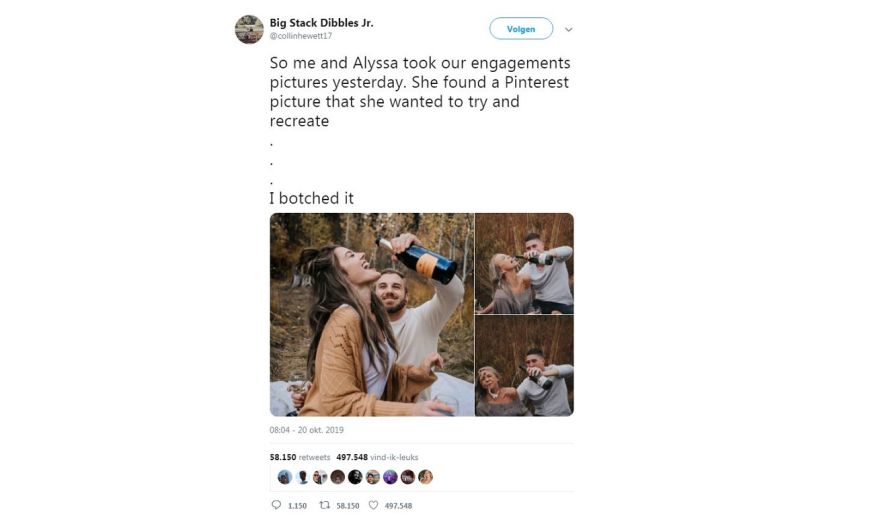Open Big Stack Dibbles Jr. profile avatar
Viewport: 874px width, 526px height.
click(249, 29)
